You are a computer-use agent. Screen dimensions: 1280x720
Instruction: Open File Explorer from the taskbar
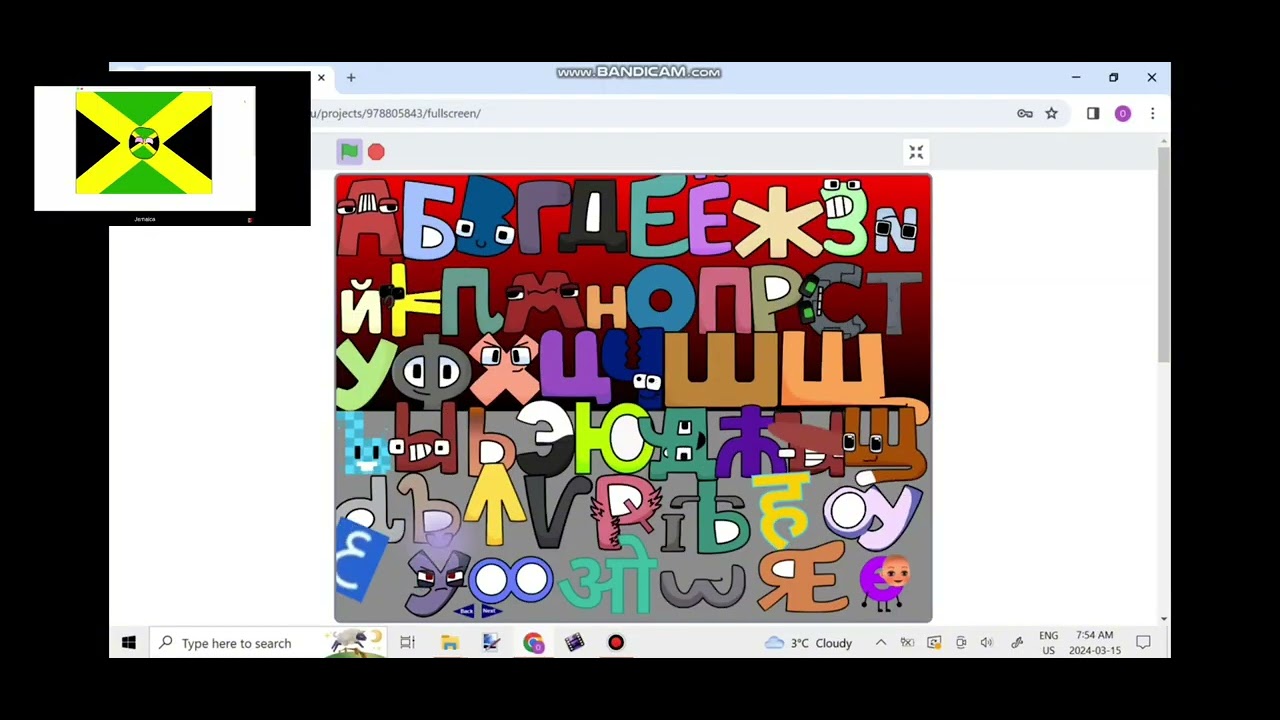450,643
